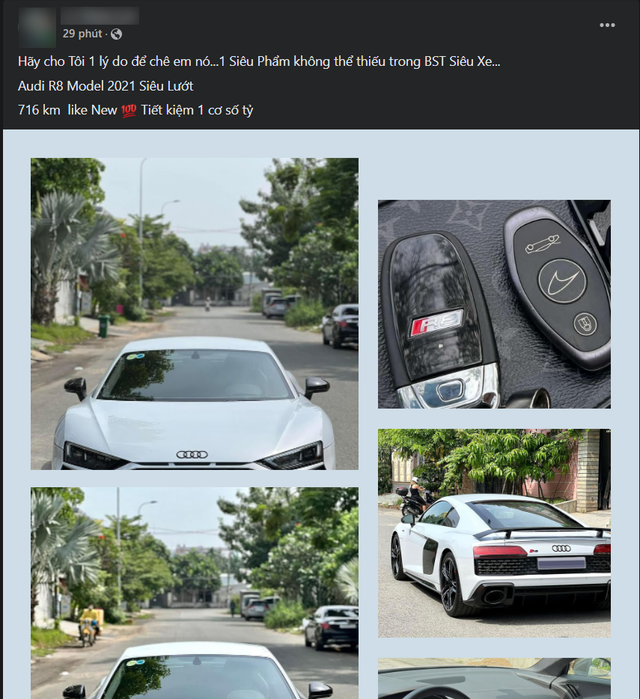The width and height of the screenshot is (640, 699).
Task: Open the R8 key fob photo
Action: point(494,304)
